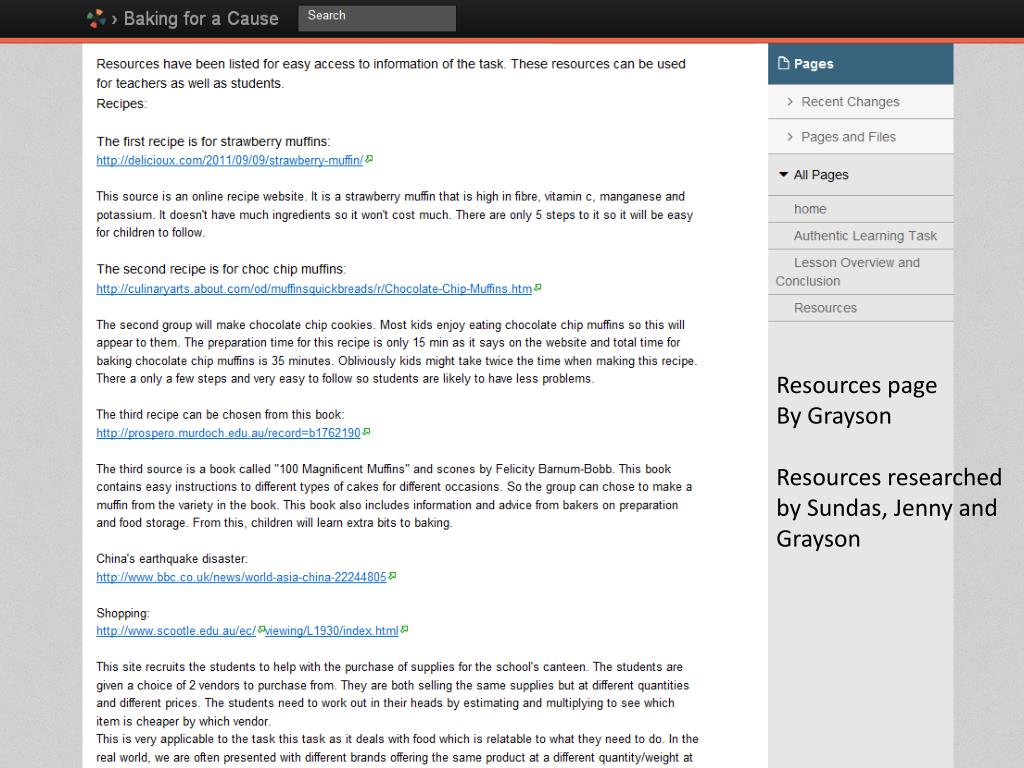
Task: Open the viewing/L1930/index.html link
Action: [331, 631]
